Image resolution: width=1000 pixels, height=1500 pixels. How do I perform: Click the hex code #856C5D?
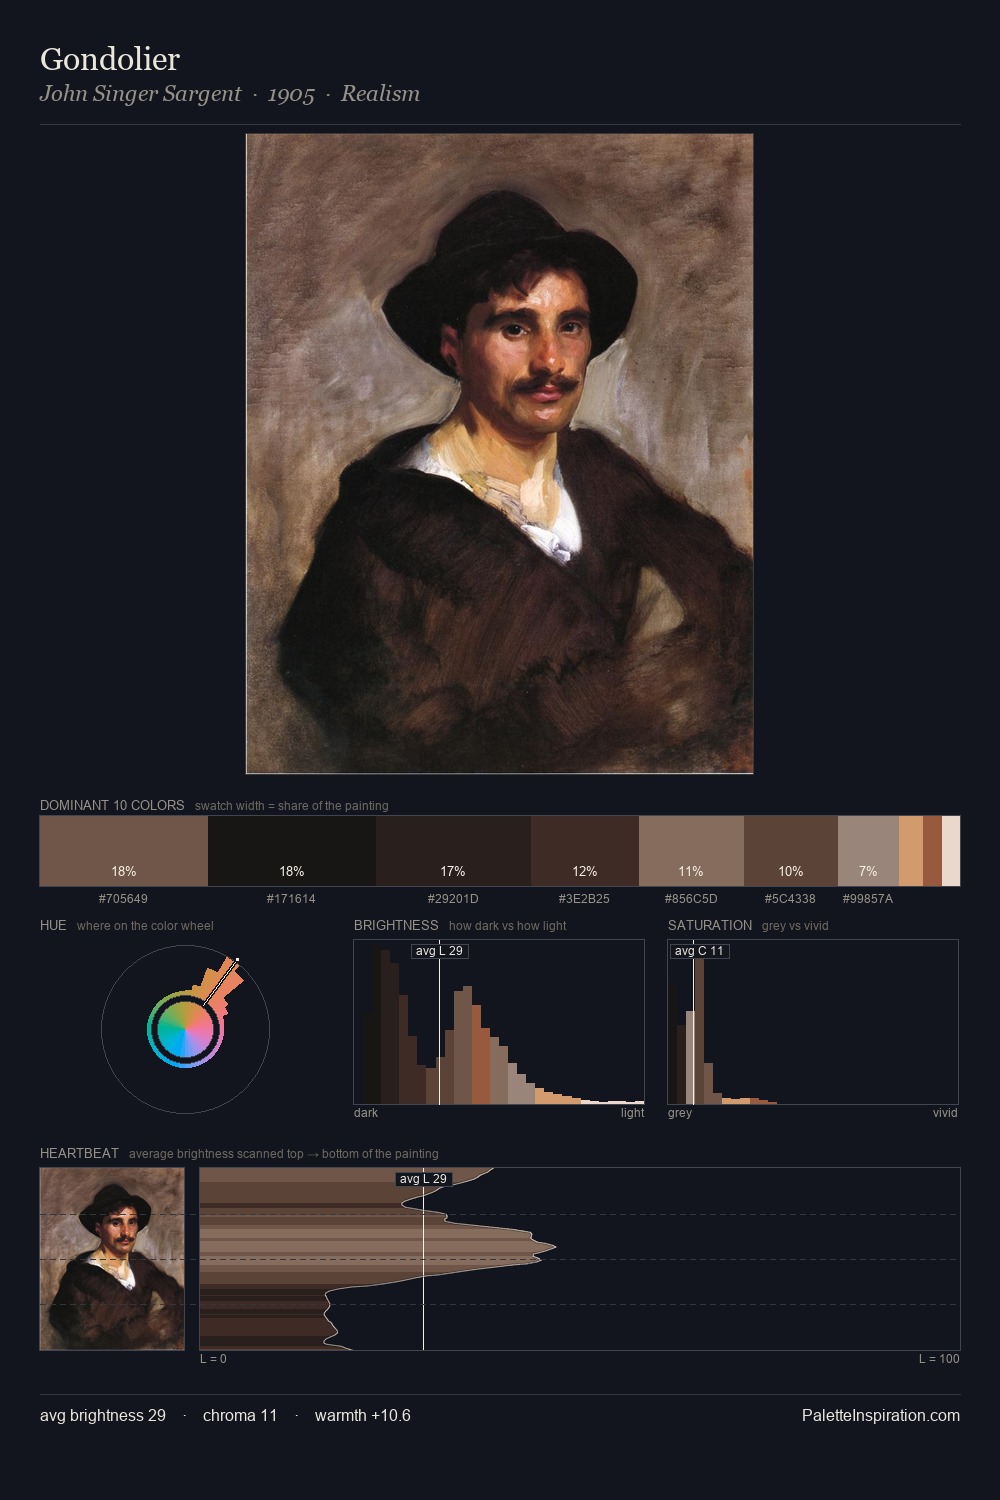691,899
